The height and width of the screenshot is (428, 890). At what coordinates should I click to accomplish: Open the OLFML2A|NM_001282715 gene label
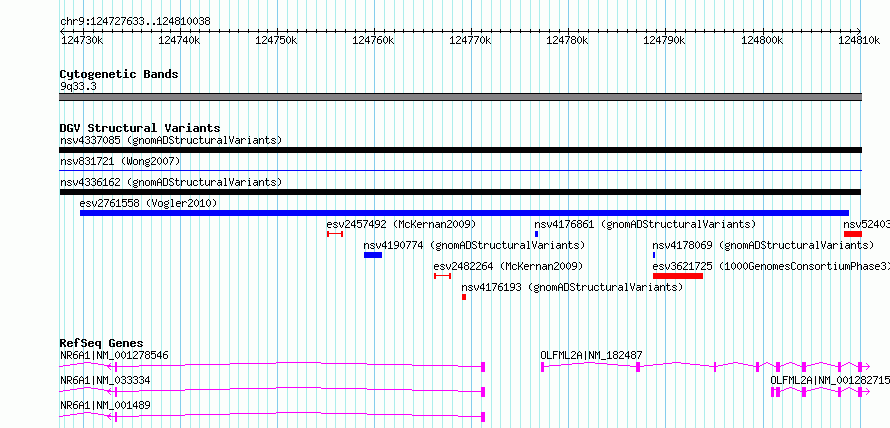830,380
